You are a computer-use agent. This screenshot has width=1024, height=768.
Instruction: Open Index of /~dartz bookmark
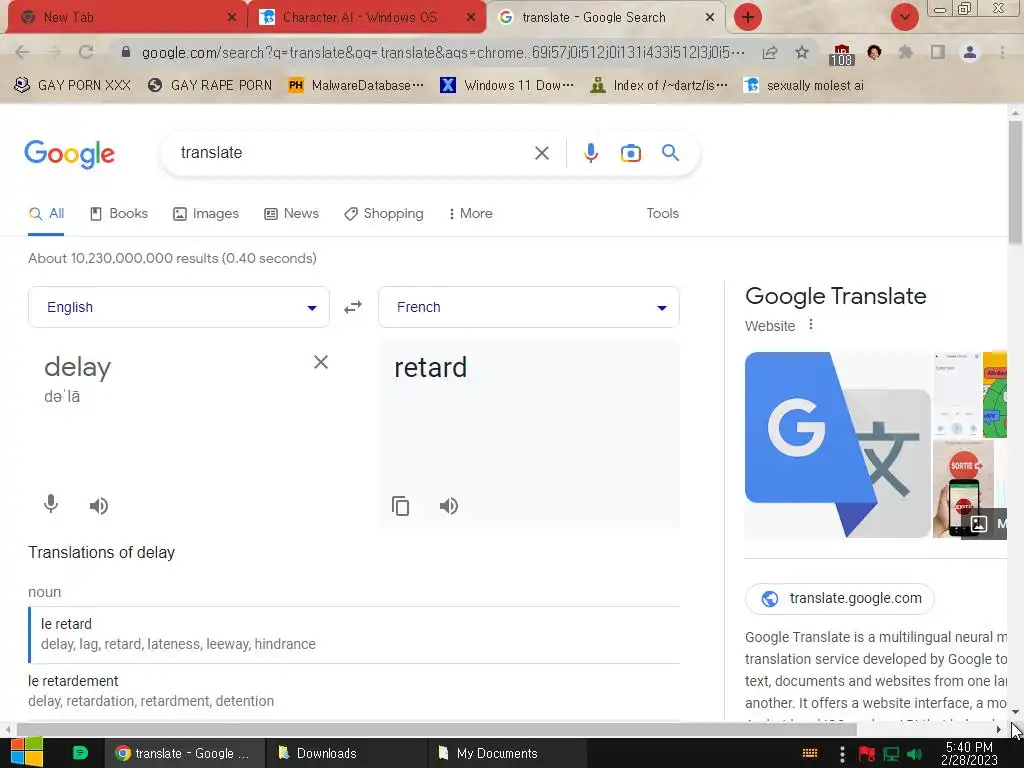tap(659, 86)
